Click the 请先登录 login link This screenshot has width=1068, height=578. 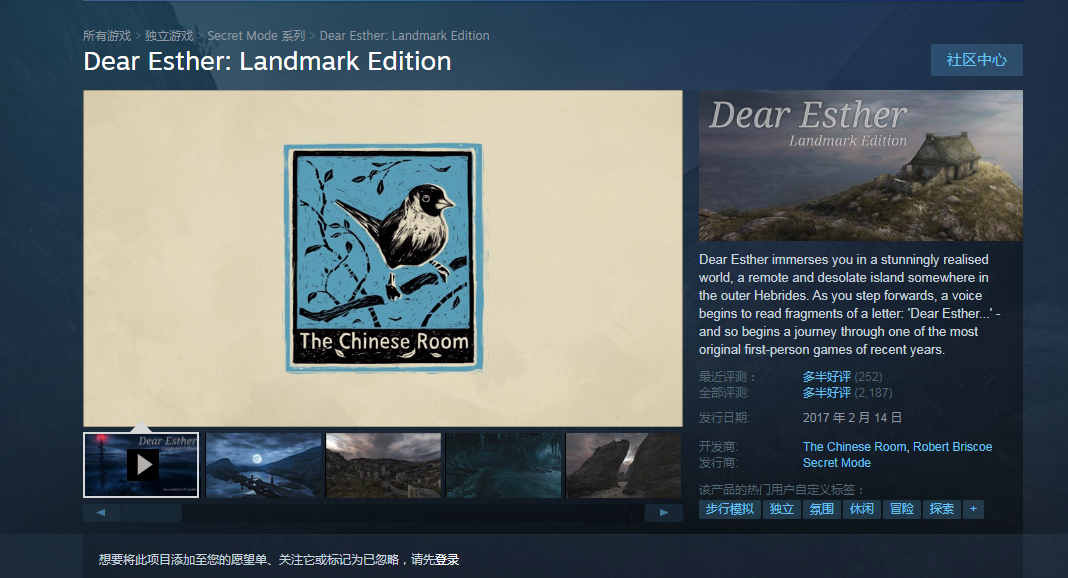point(435,560)
